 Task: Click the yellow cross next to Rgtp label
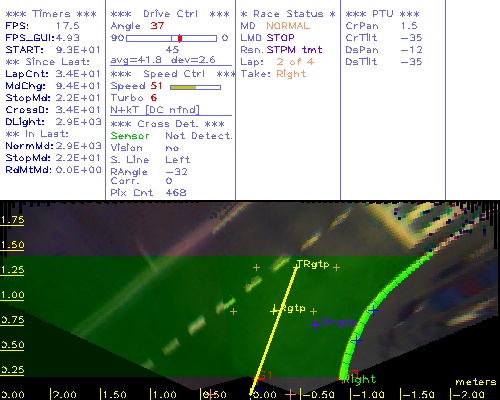pos(274,311)
